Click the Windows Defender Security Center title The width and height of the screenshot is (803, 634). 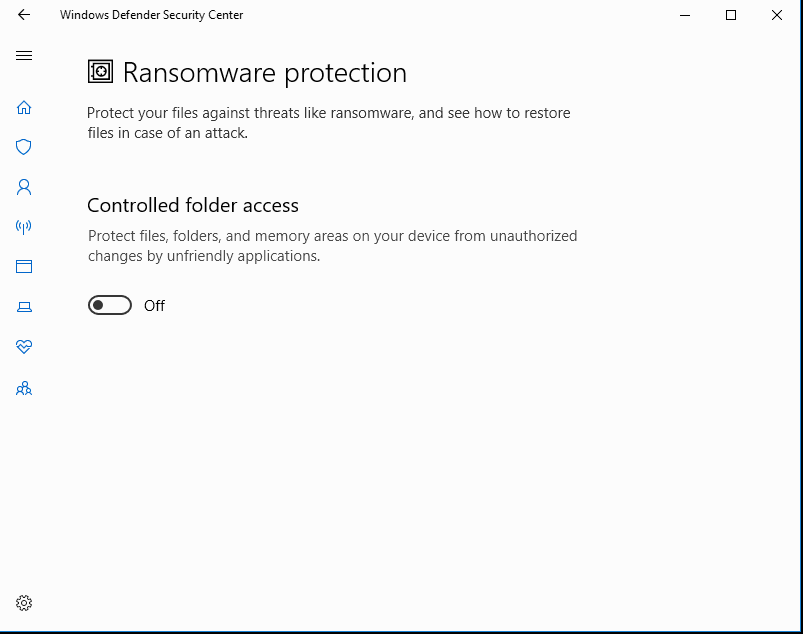coord(152,15)
